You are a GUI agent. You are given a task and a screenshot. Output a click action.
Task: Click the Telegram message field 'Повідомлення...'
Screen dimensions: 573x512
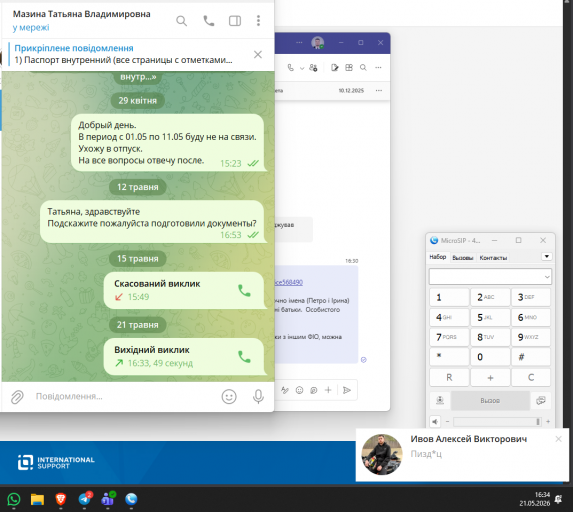point(124,397)
